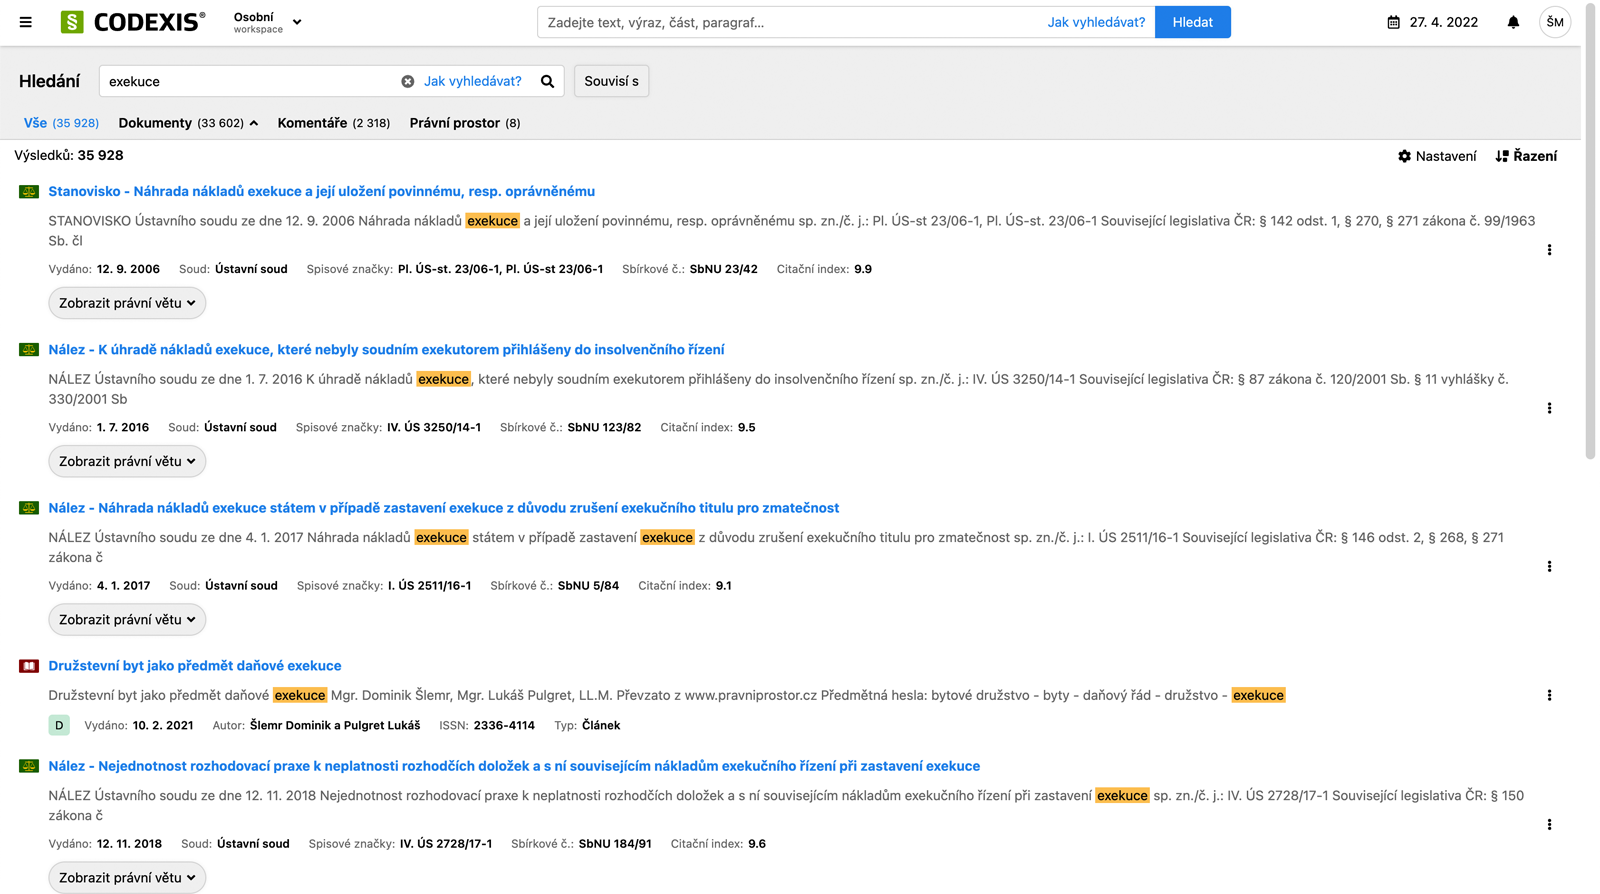This screenshot has height=894, width=1600.
Task: Open the notifications bell
Action: pos(1513,22)
